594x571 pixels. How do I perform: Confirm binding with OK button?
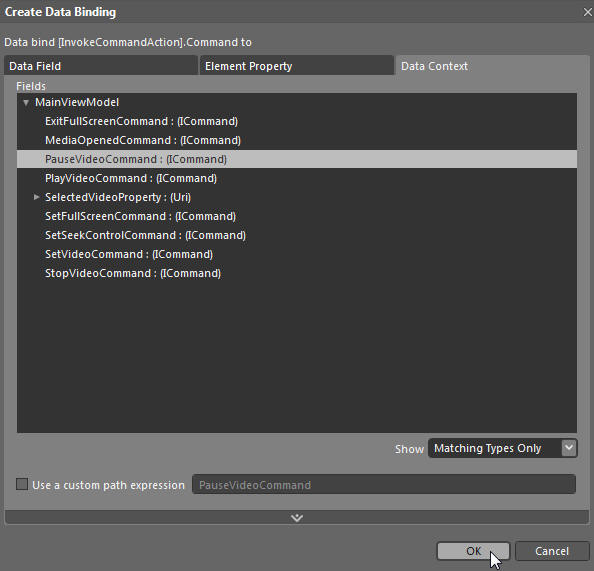[x=473, y=551]
